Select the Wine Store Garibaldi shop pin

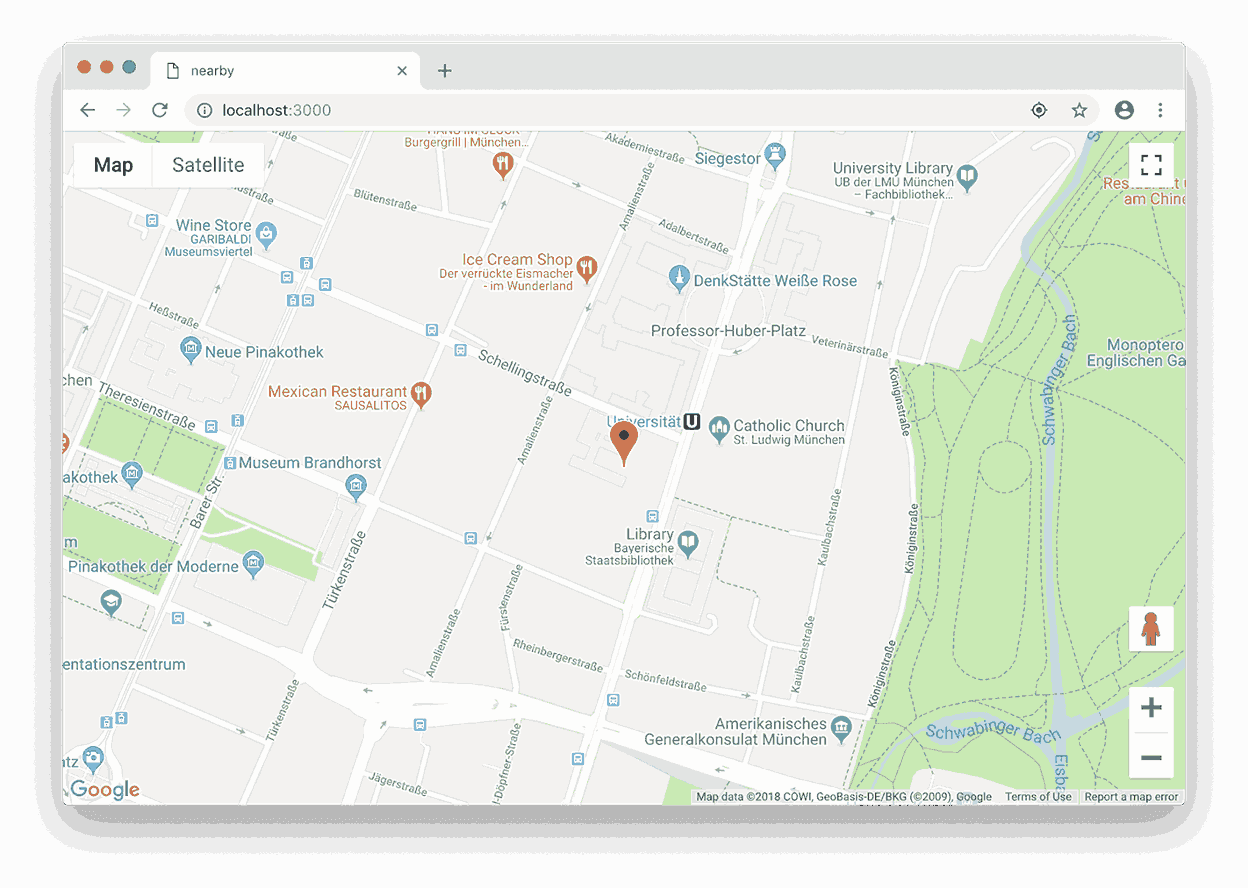[266, 234]
